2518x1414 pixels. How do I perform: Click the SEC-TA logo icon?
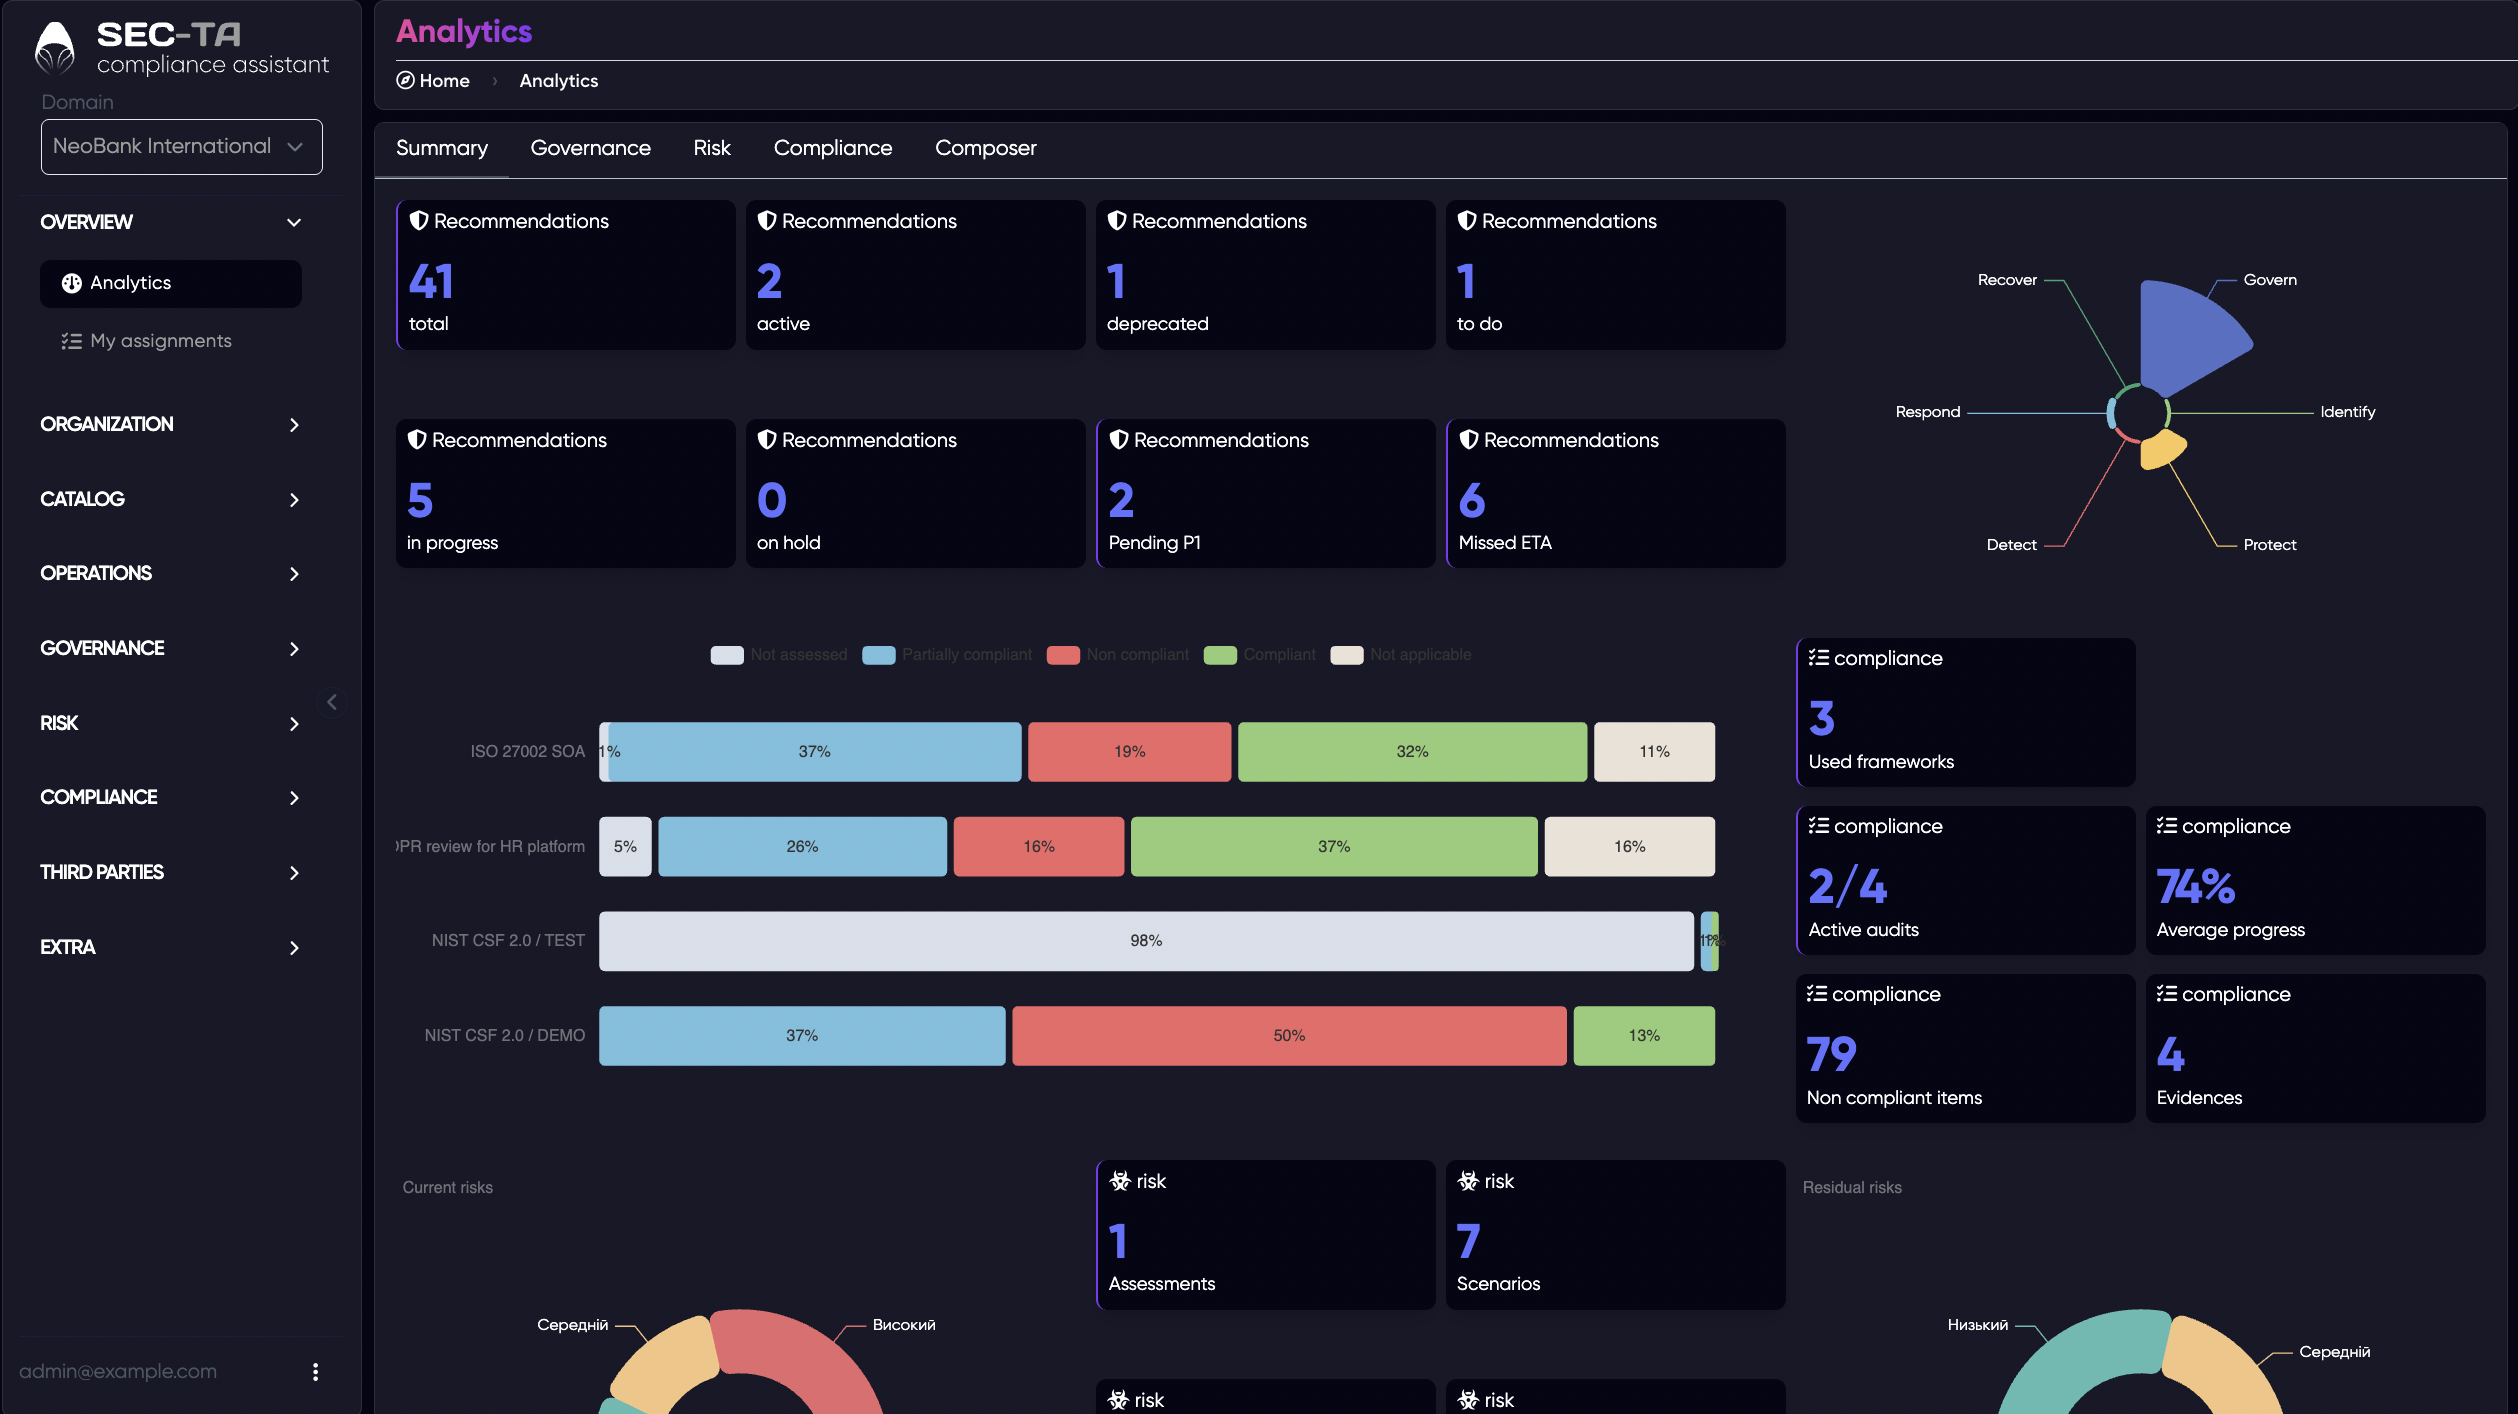(54, 48)
